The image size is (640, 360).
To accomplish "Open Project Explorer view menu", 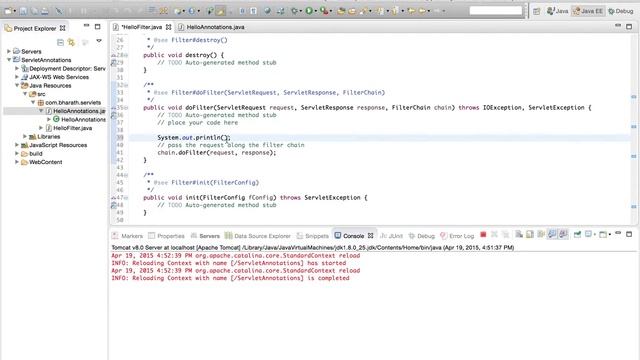I will point(99,41).
